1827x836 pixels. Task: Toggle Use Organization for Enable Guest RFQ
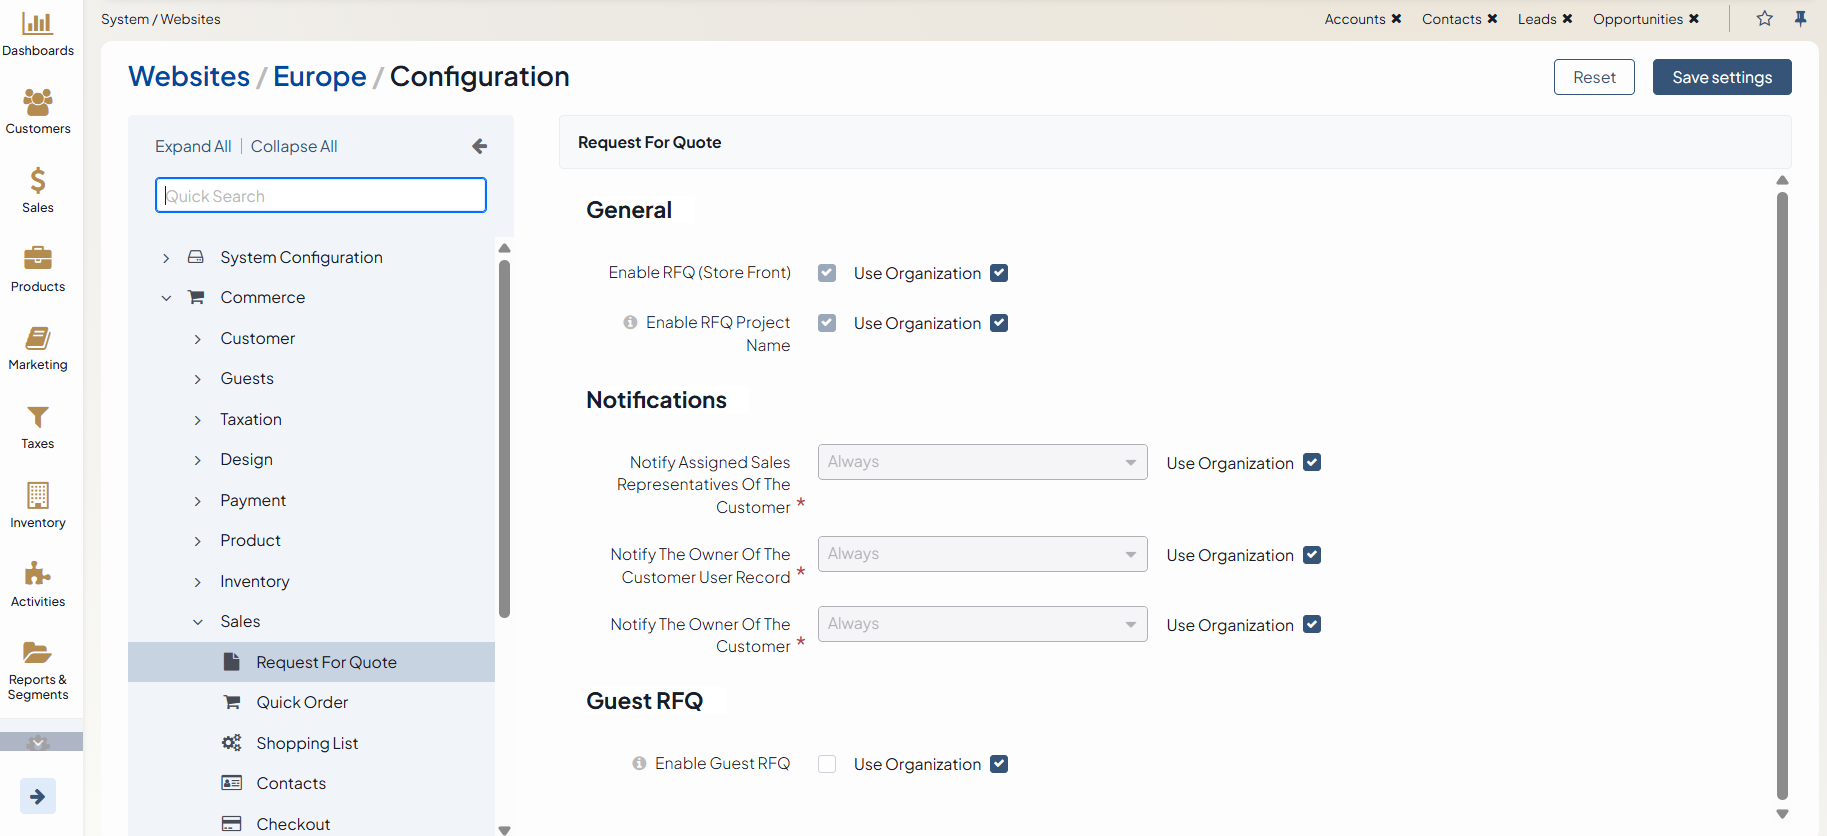[x=999, y=764]
